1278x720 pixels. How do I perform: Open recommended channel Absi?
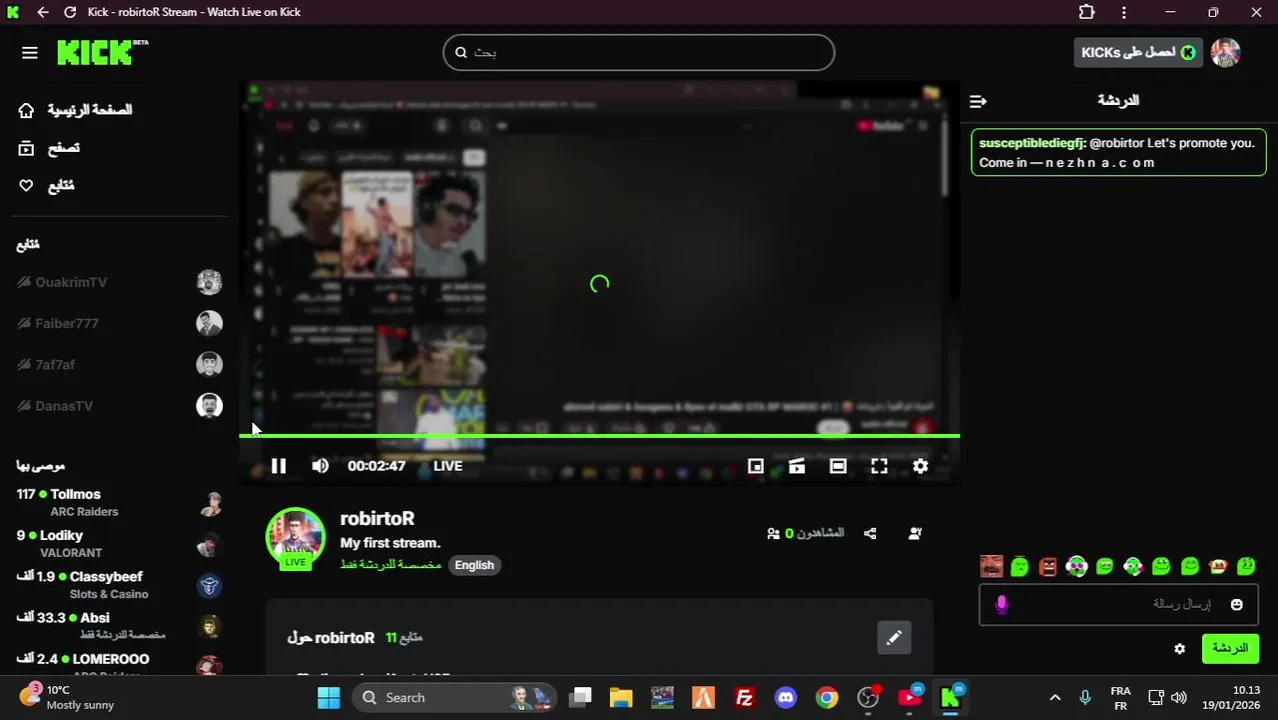coord(119,625)
